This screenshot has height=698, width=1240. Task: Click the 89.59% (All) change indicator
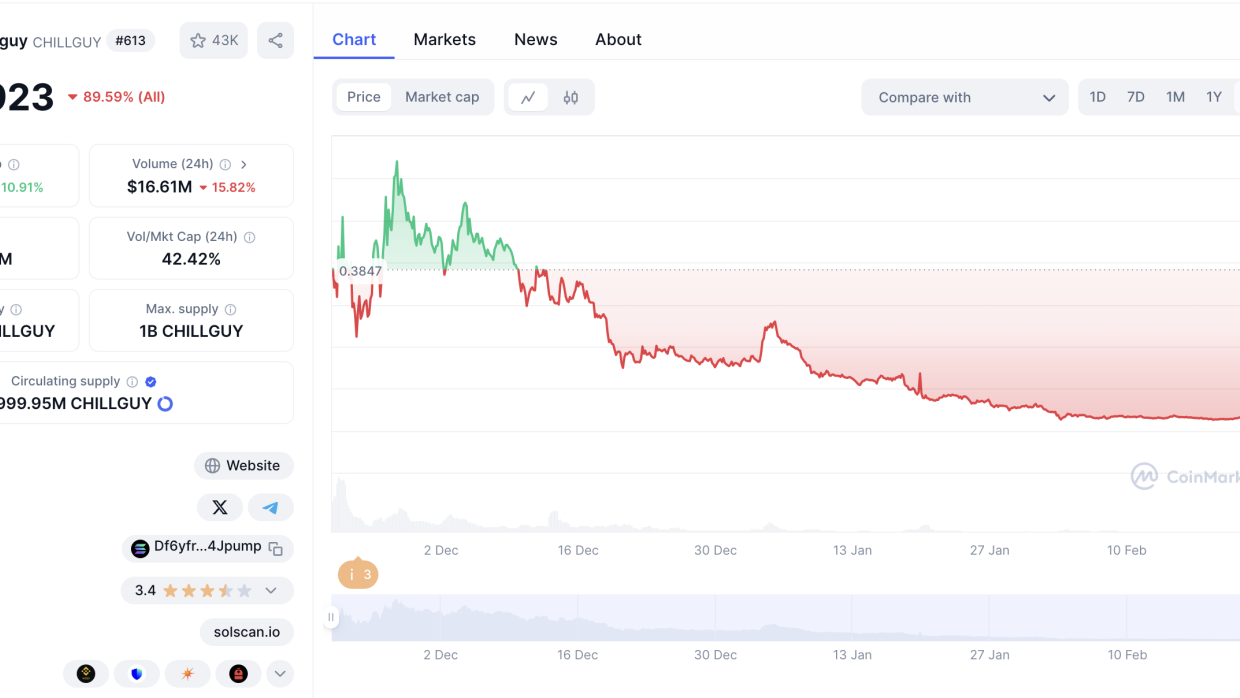[116, 97]
